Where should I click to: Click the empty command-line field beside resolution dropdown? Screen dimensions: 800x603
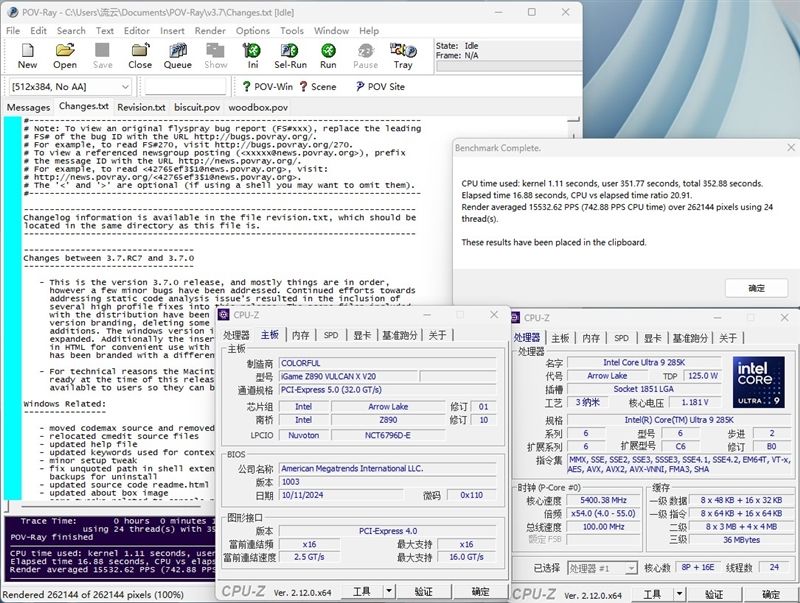(185, 87)
